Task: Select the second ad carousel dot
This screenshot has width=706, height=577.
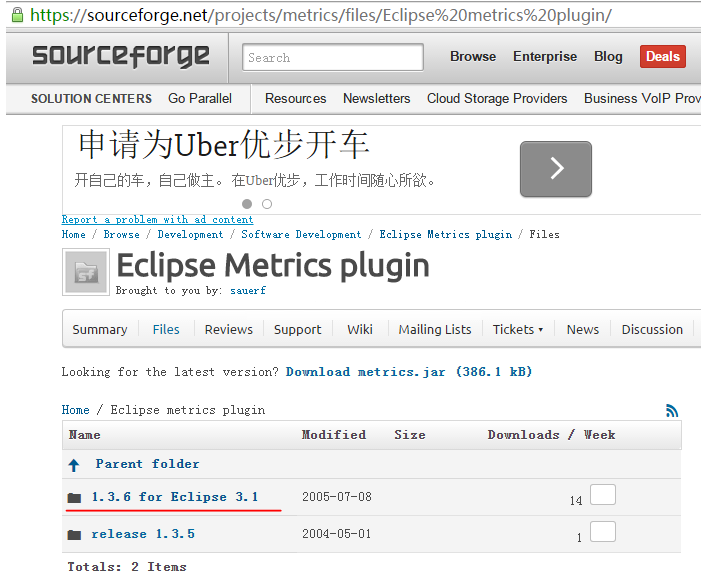Action: 267,204
